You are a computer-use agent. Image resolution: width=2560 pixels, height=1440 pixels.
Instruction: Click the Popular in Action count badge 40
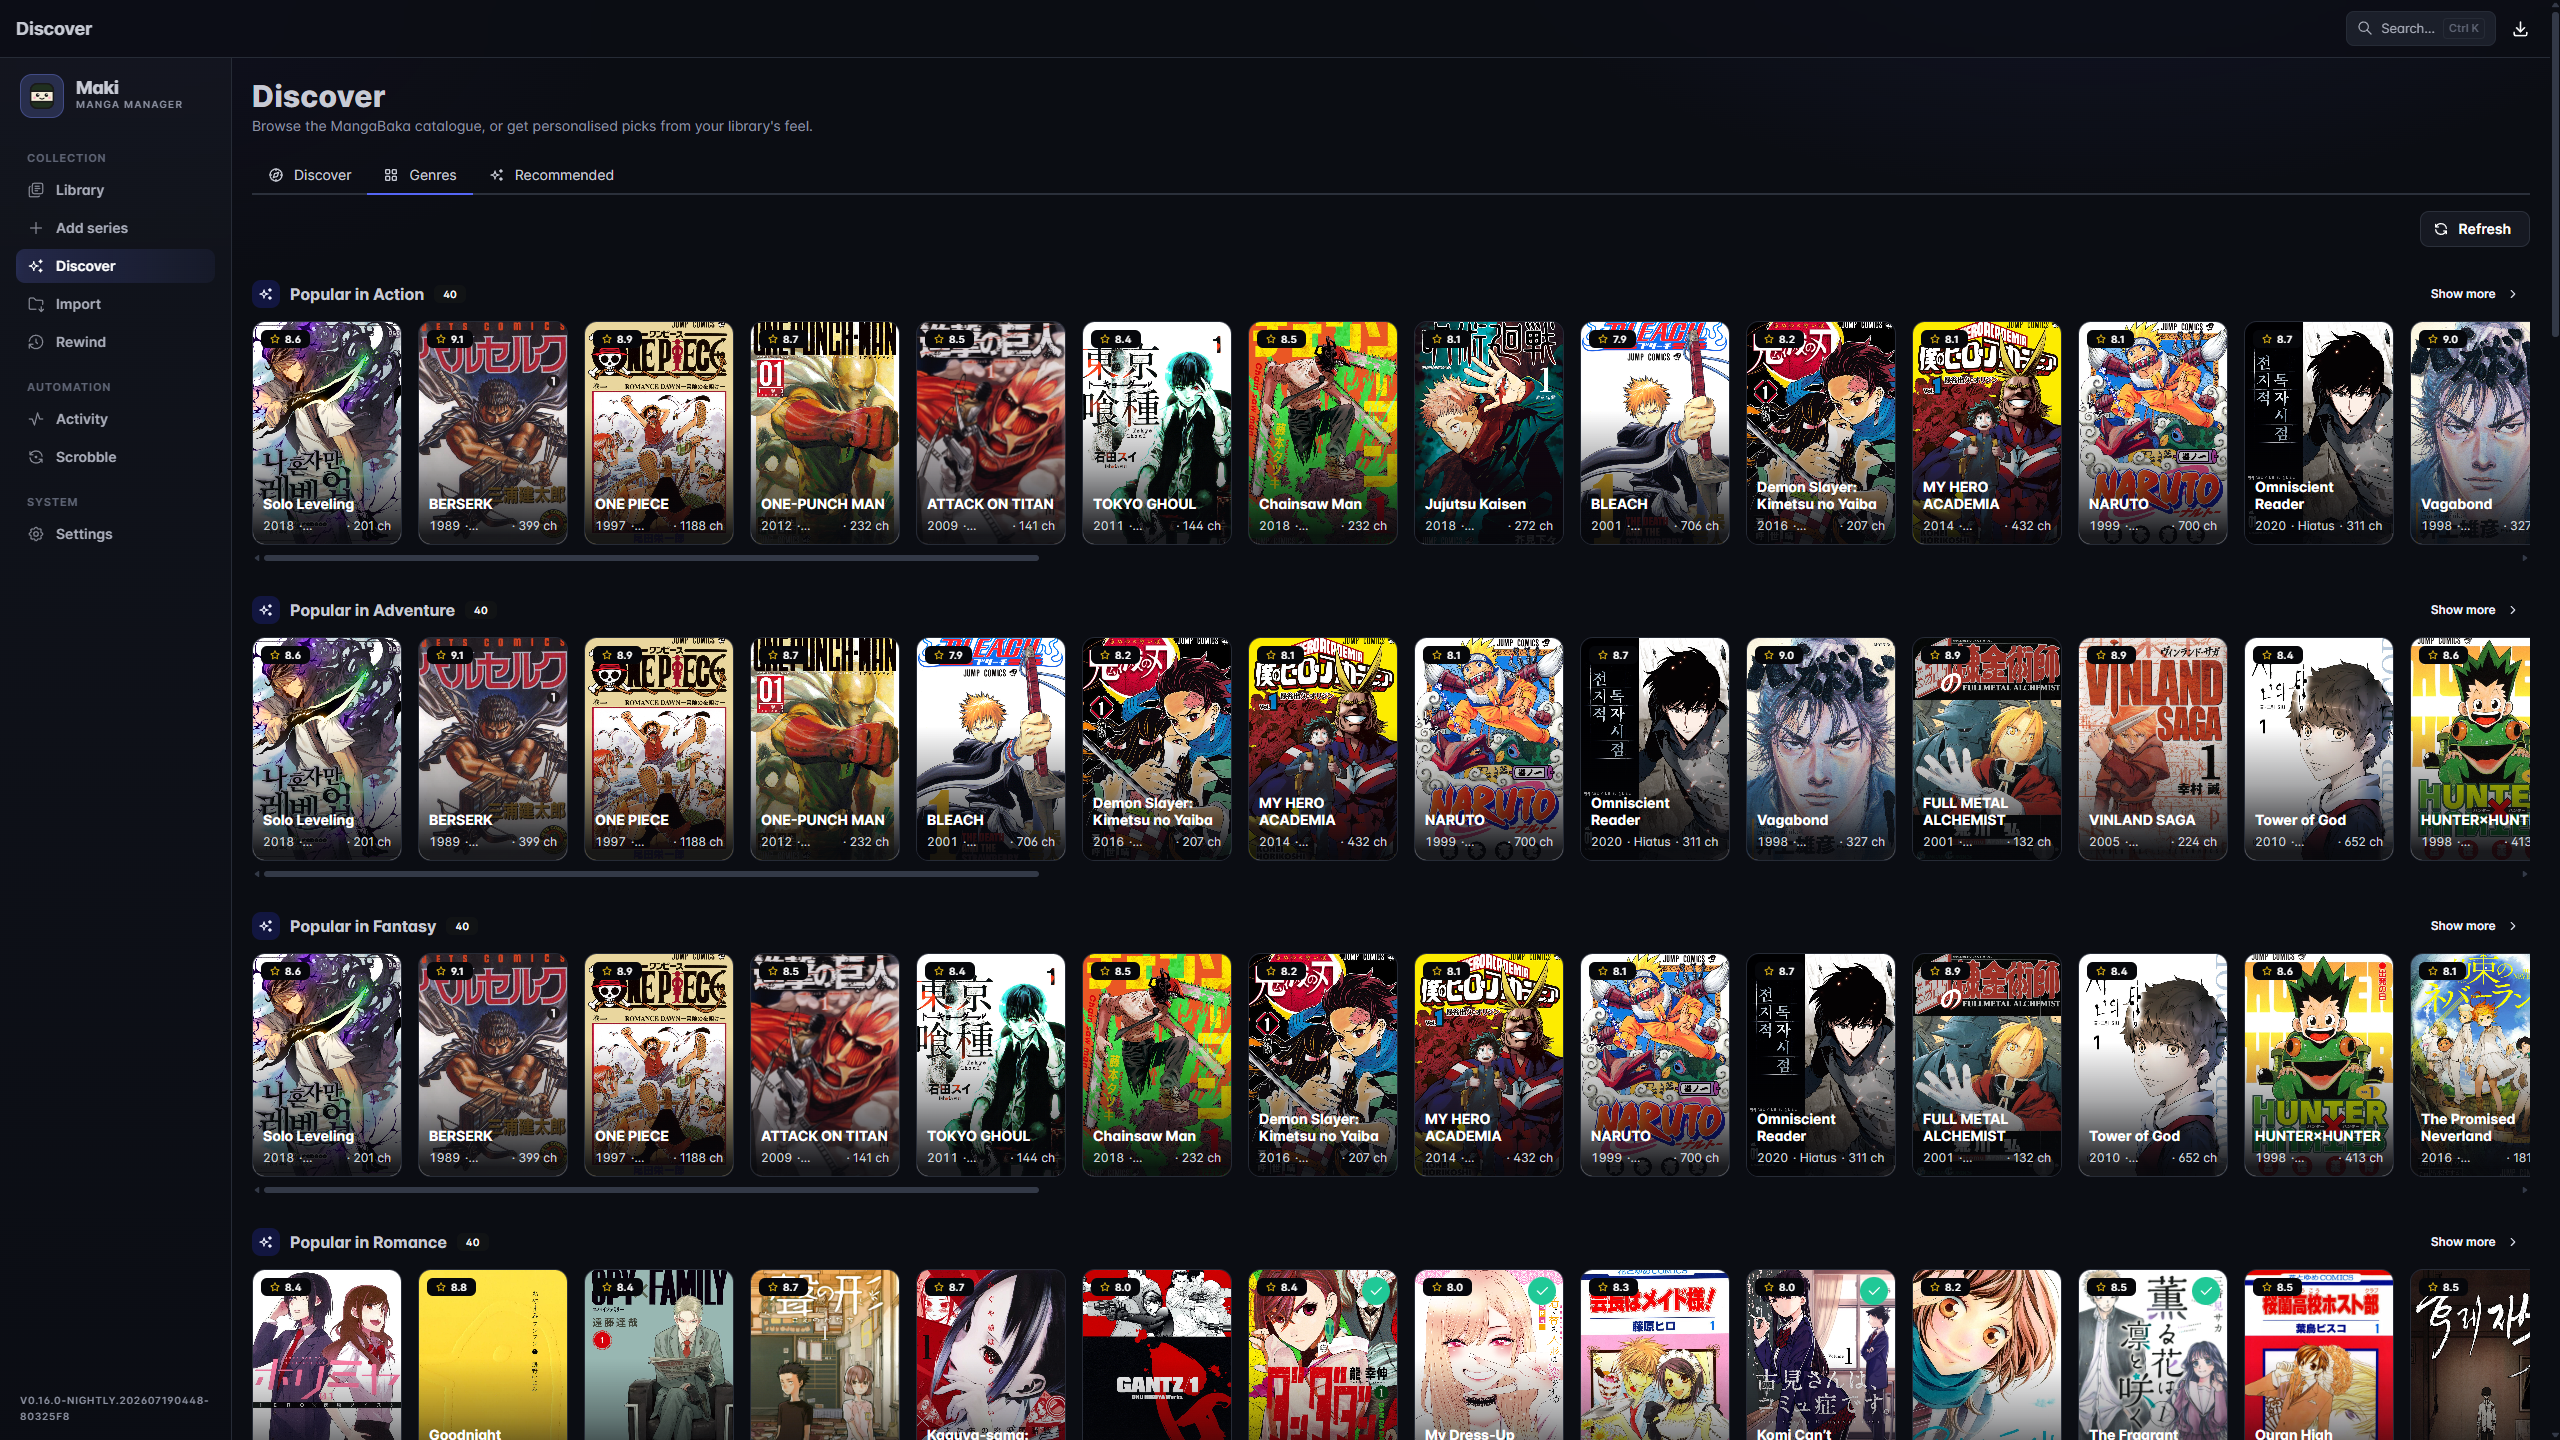pyautogui.click(x=450, y=294)
